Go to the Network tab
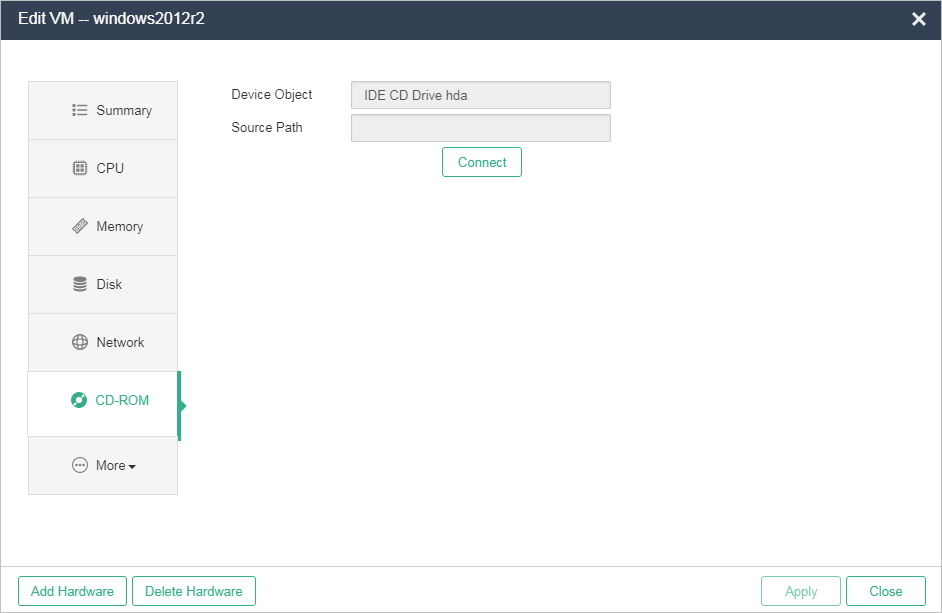Image resolution: width=942 pixels, height=613 pixels. 120,343
